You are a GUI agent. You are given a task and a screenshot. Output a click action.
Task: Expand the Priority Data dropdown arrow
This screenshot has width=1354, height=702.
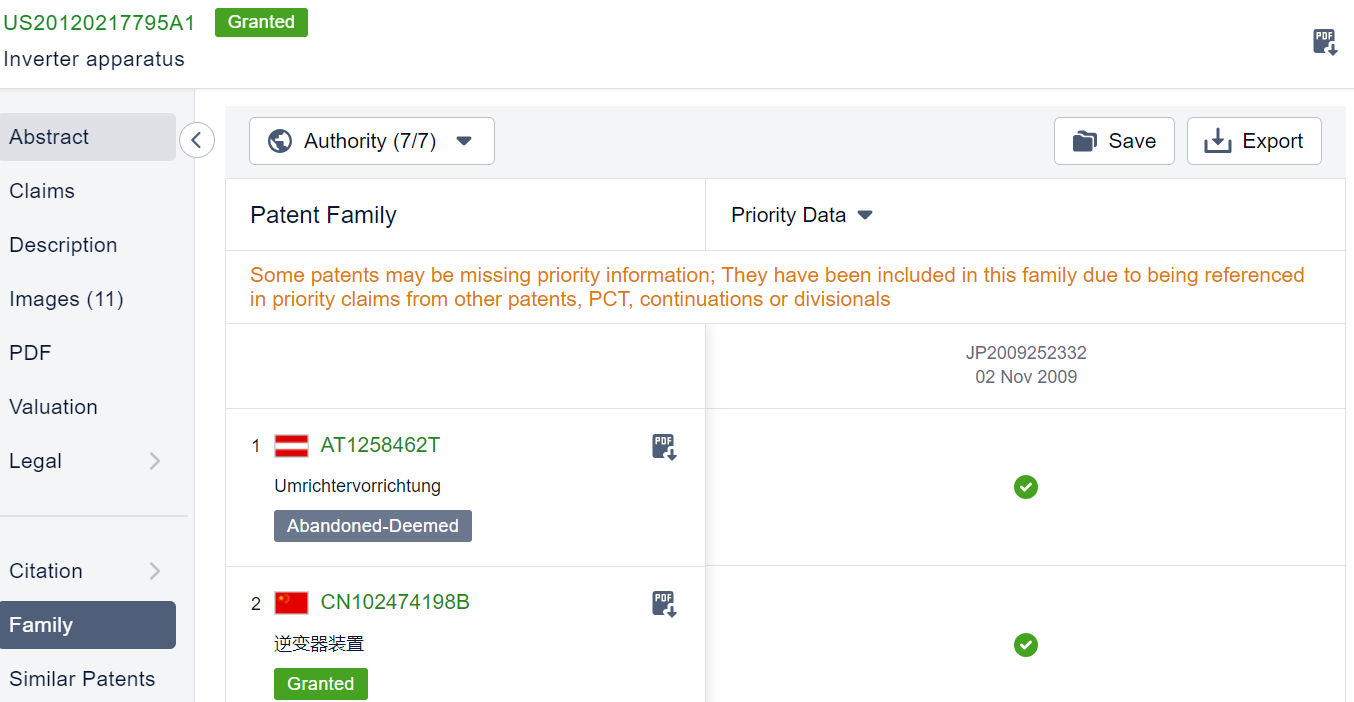click(865, 215)
